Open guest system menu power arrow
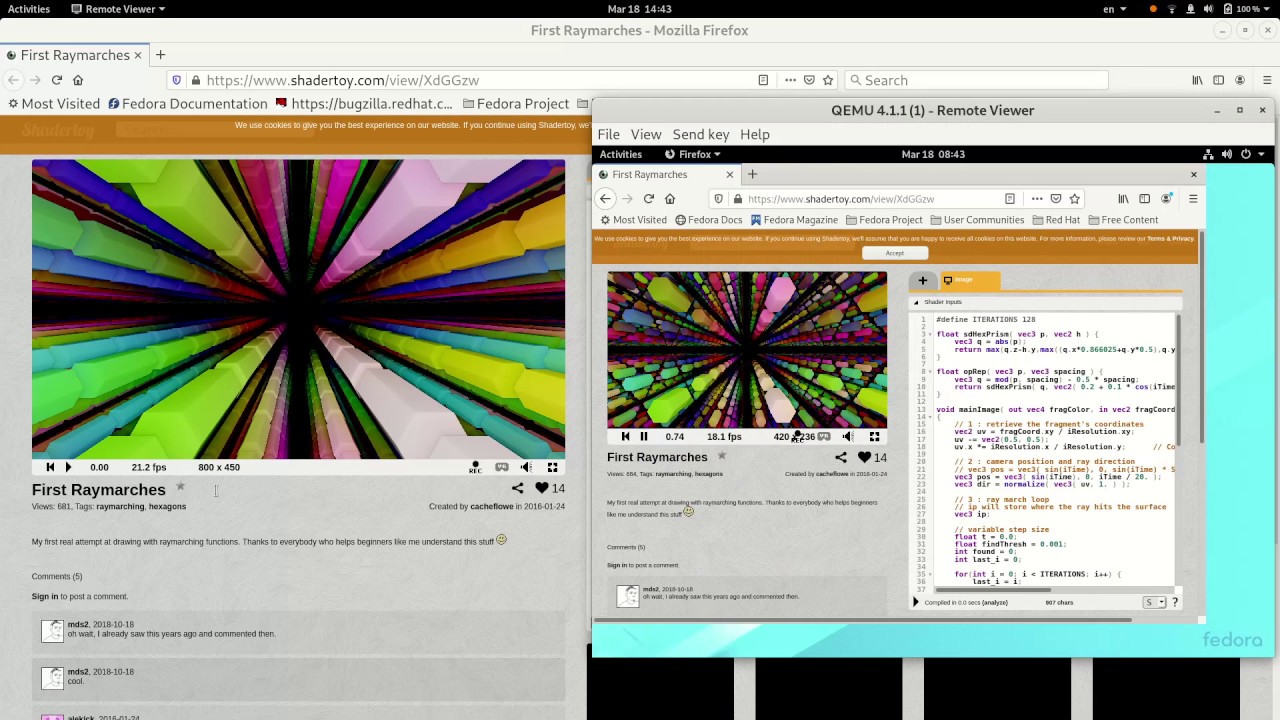This screenshot has height=720, width=1280. pos(1261,154)
